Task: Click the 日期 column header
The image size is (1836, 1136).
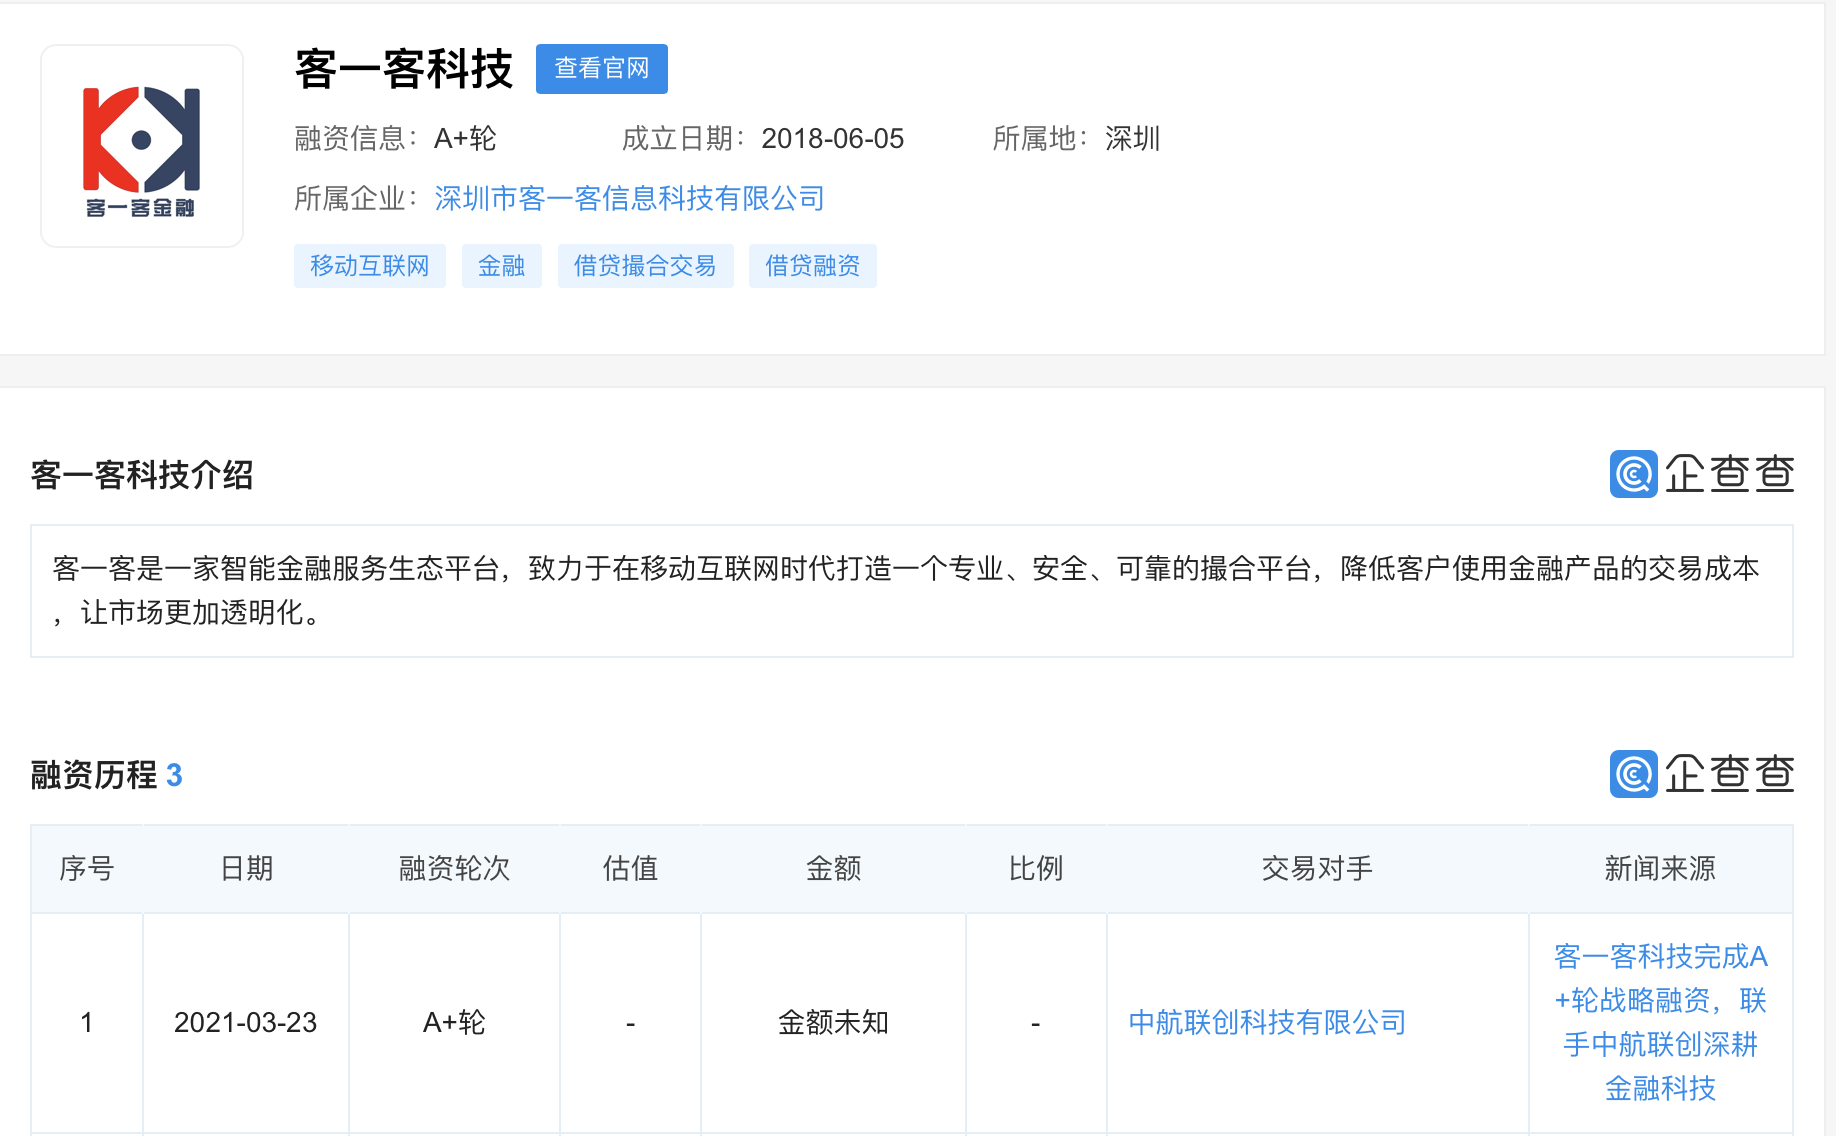Action: click(x=246, y=868)
